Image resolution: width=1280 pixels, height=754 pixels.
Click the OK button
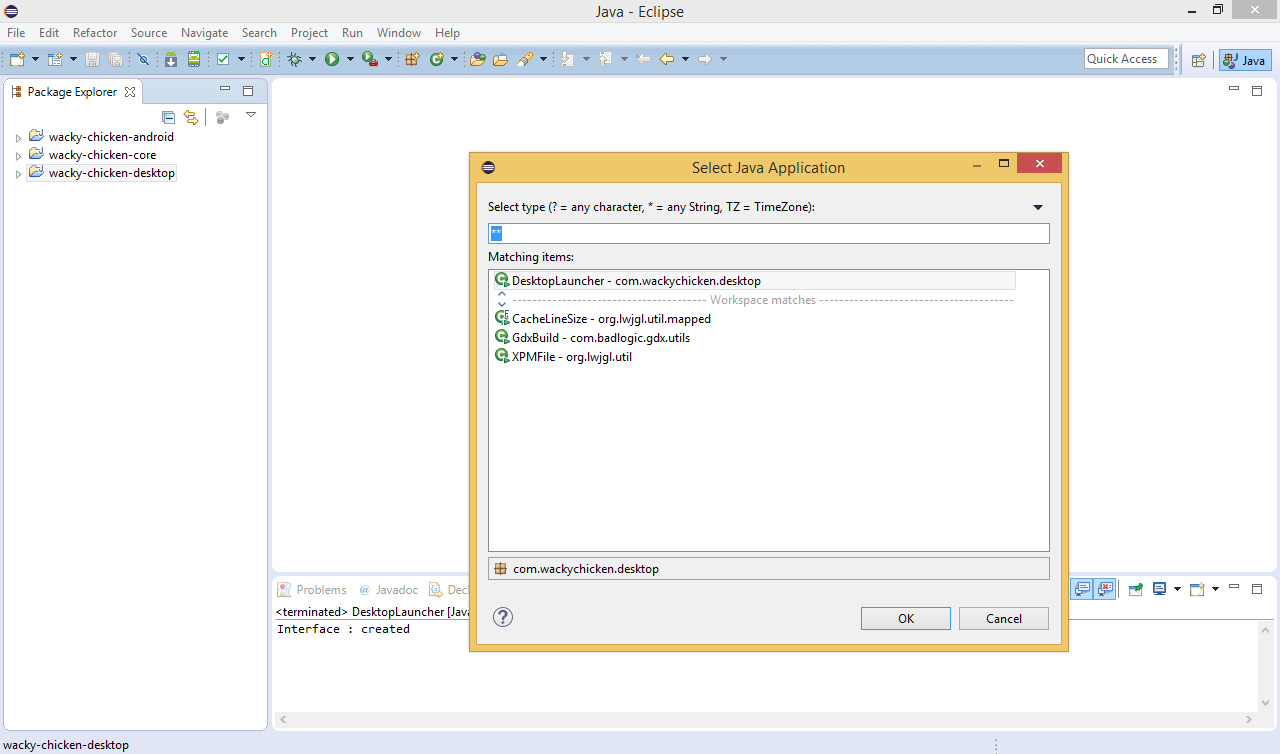click(x=906, y=618)
